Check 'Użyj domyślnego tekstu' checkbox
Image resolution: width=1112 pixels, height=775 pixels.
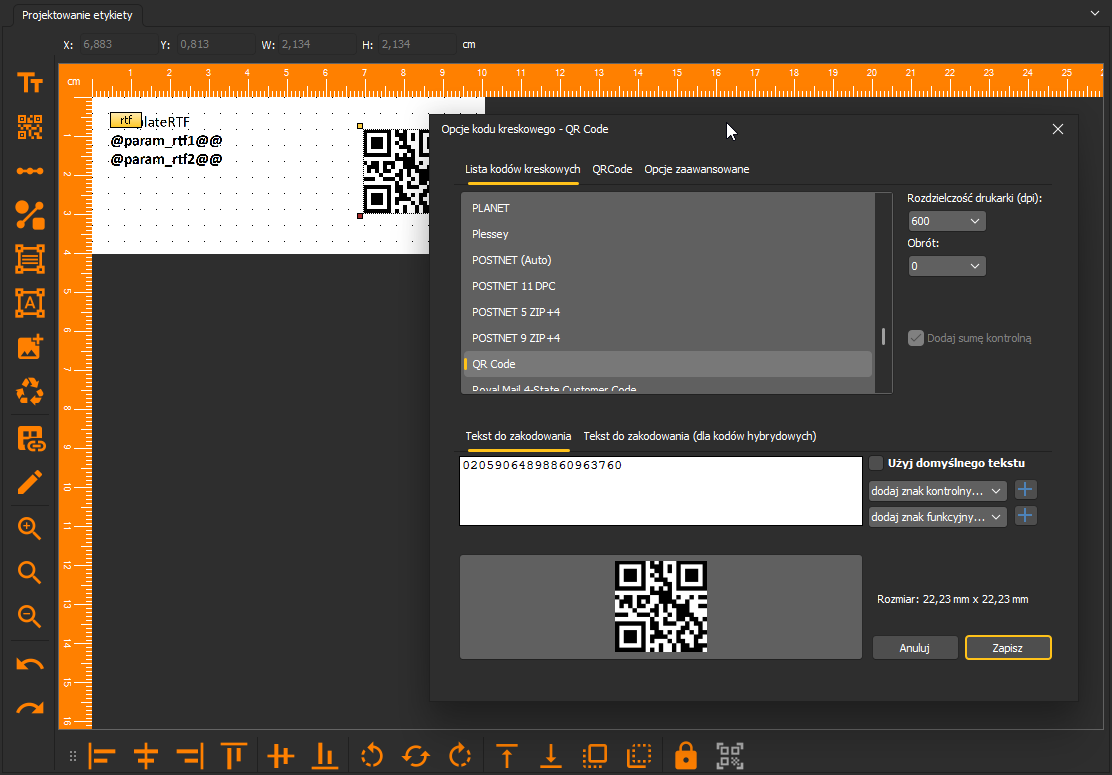pos(877,463)
